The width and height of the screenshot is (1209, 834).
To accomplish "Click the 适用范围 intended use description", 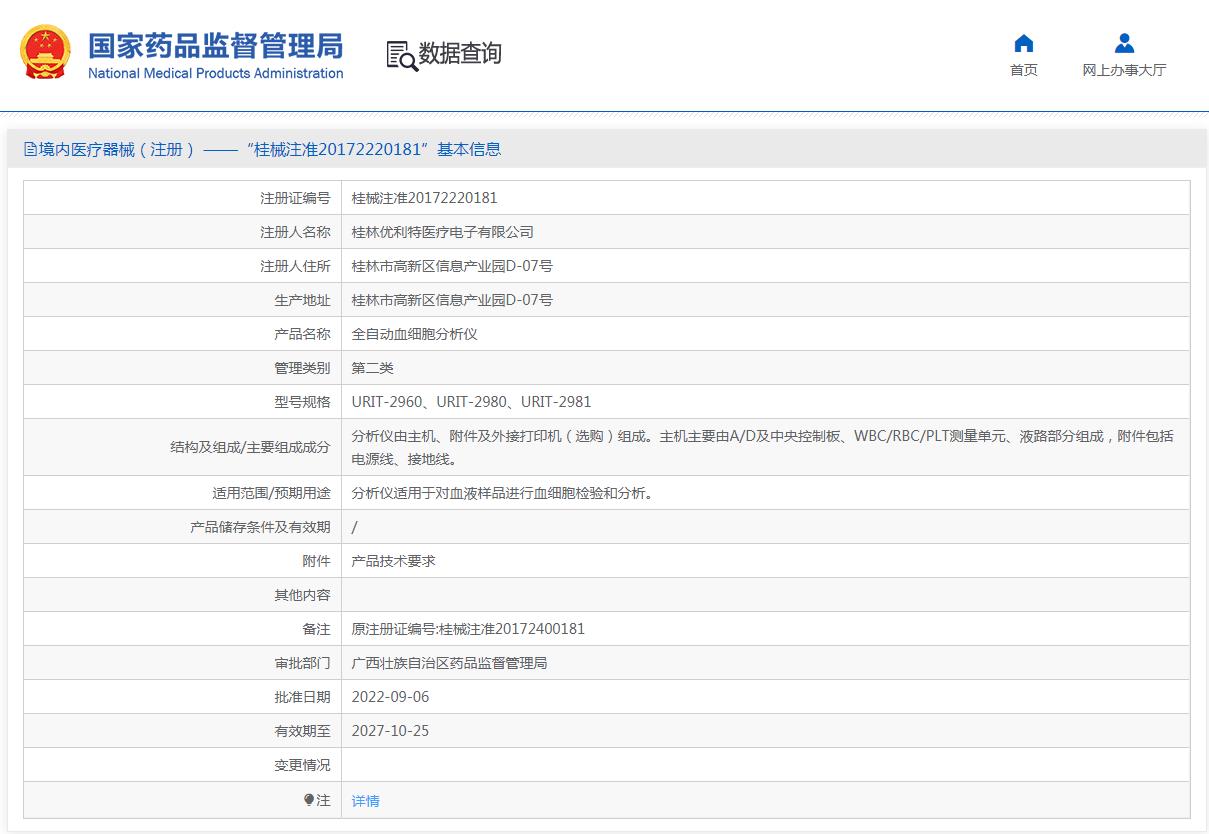I will tap(503, 493).
